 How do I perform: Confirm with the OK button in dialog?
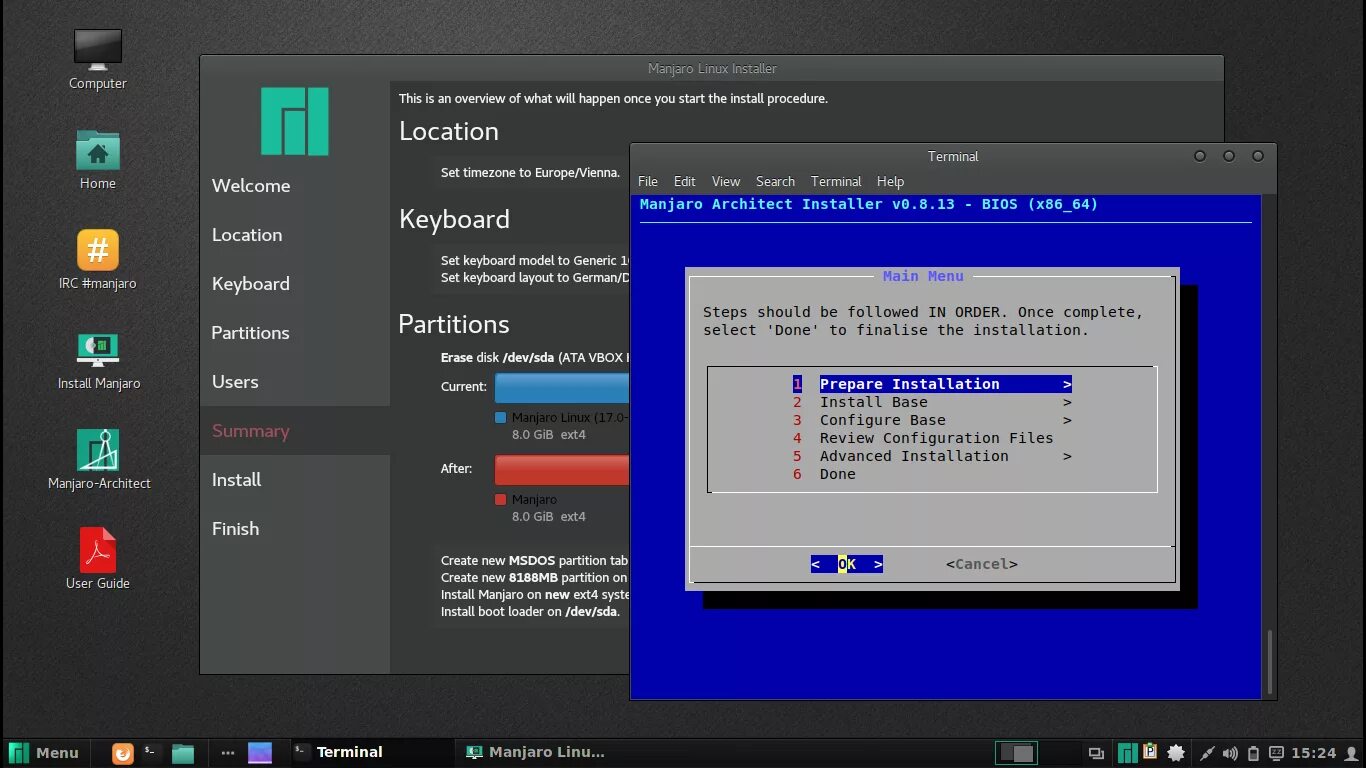pos(847,564)
